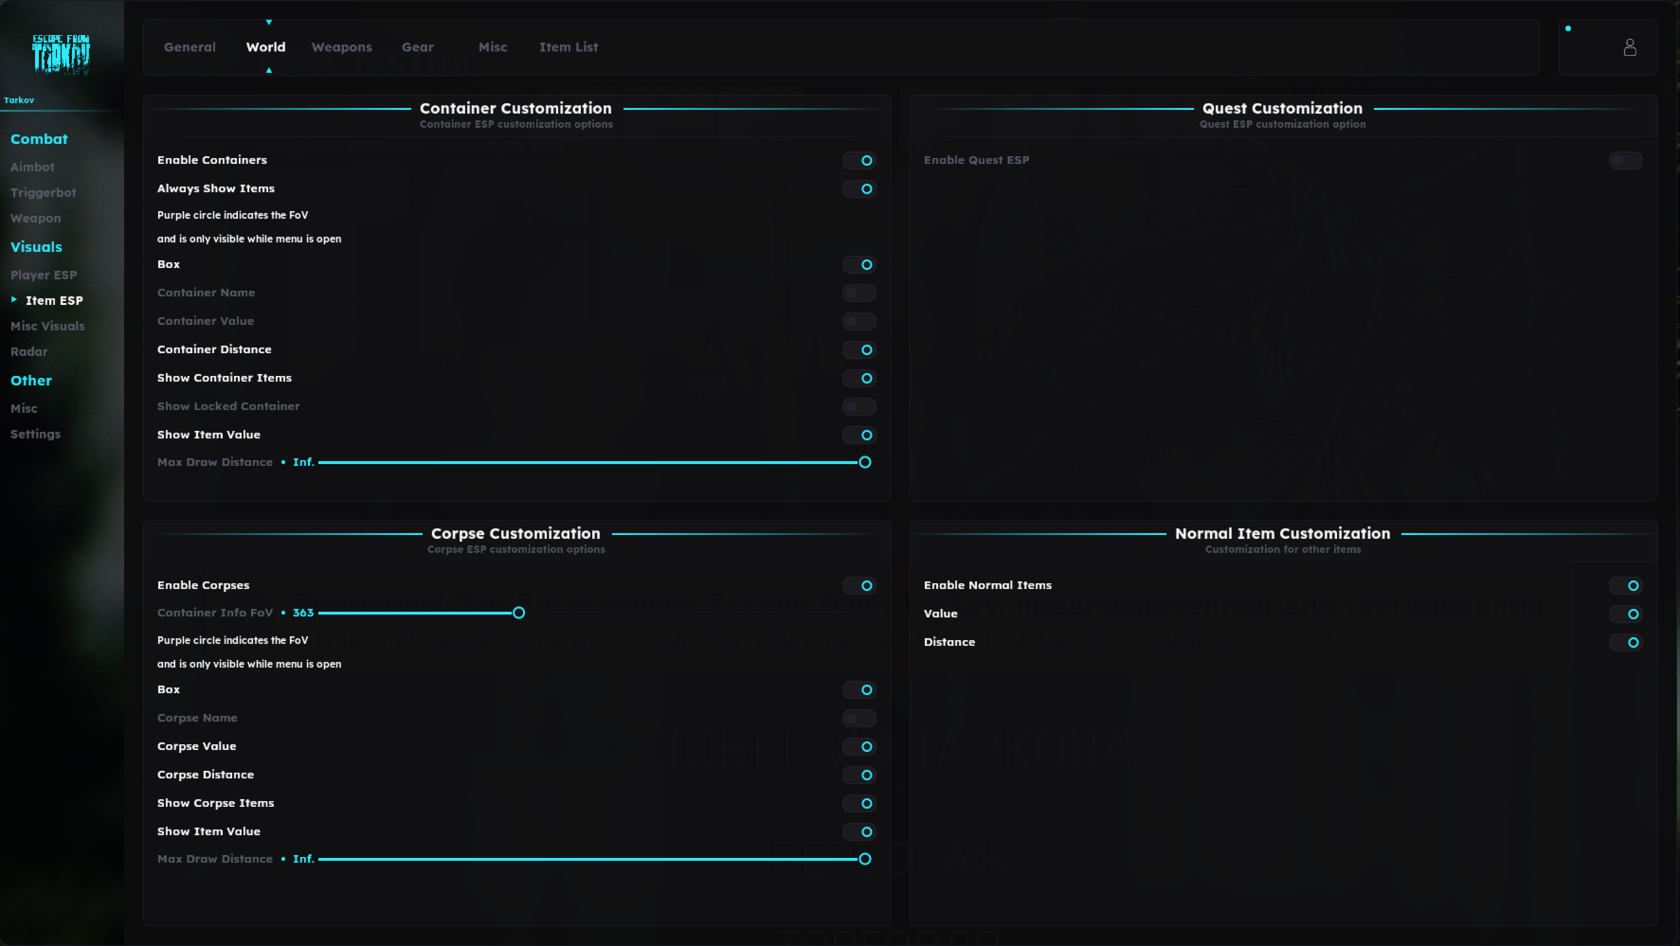1680x946 pixels.
Task: Toggle Enable Corpses switch
Action: 859,586
